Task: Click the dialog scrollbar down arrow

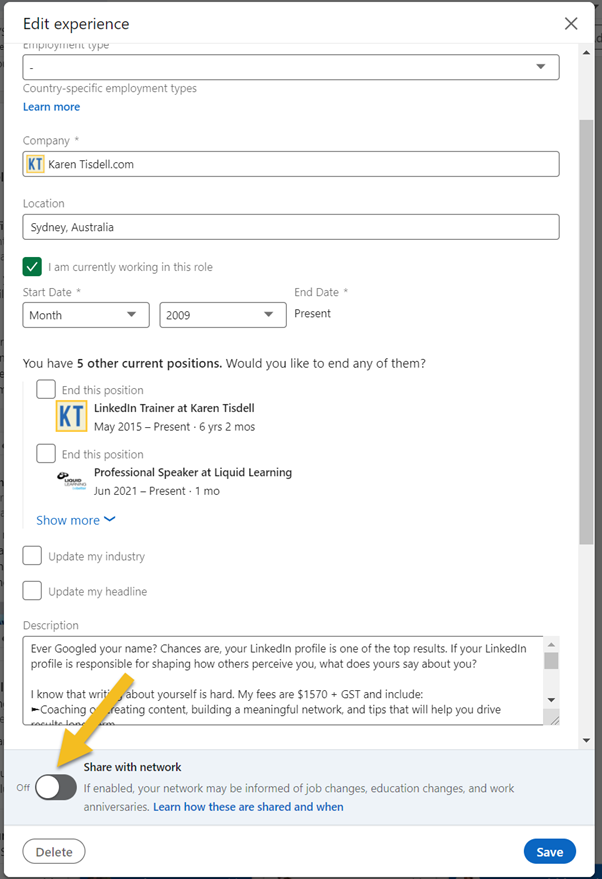Action: (586, 740)
